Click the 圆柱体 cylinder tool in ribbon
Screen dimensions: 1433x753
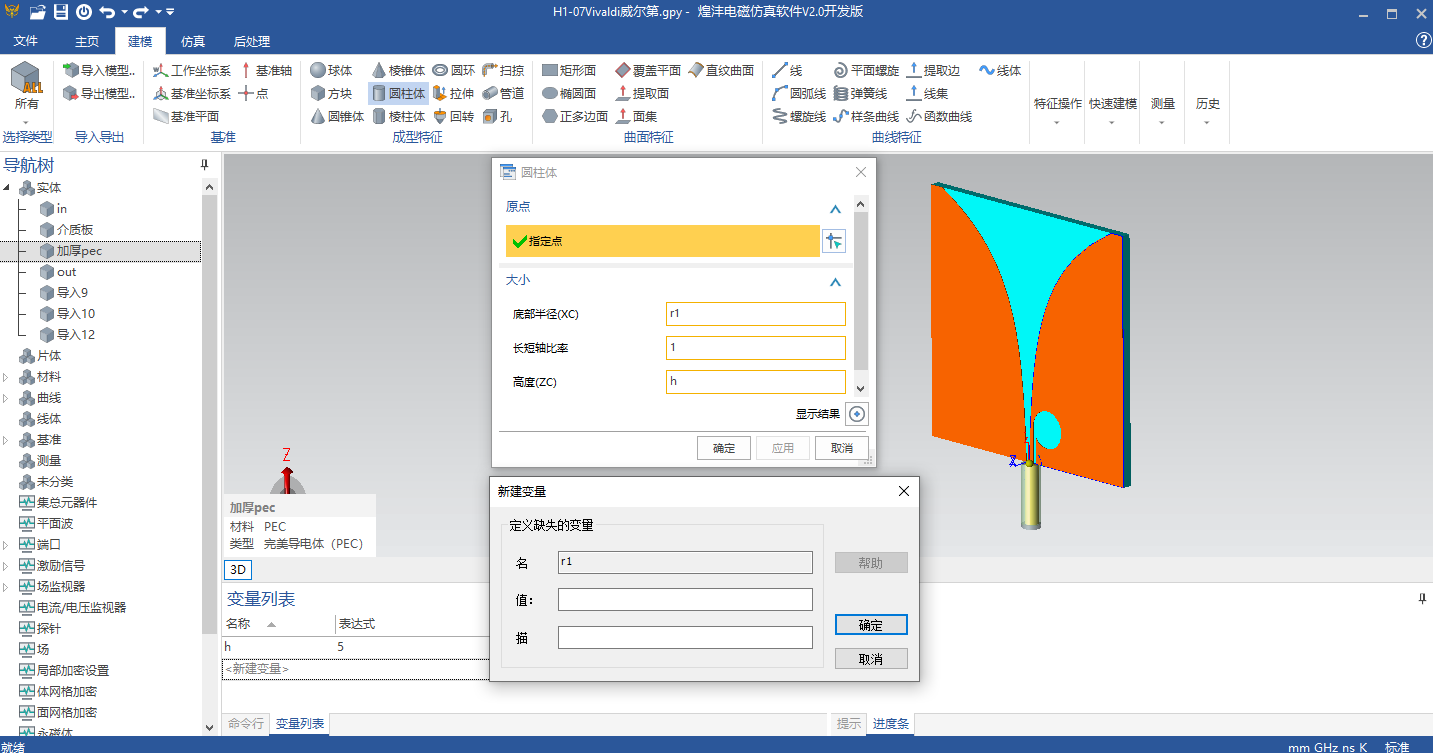click(x=398, y=94)
